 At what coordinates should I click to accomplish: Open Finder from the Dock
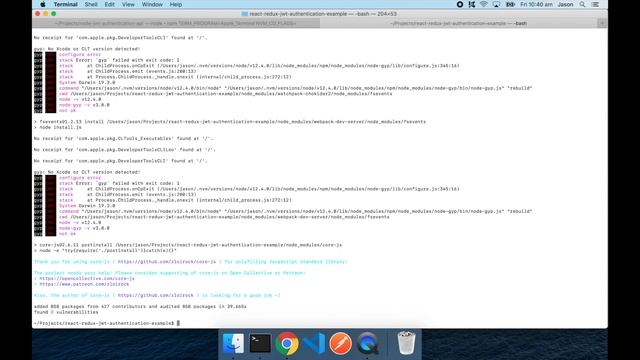233,343
